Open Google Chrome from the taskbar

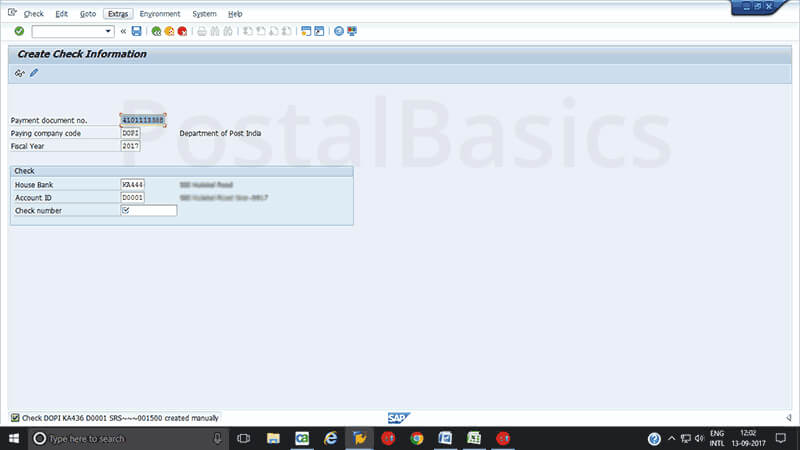coord(417,438)
